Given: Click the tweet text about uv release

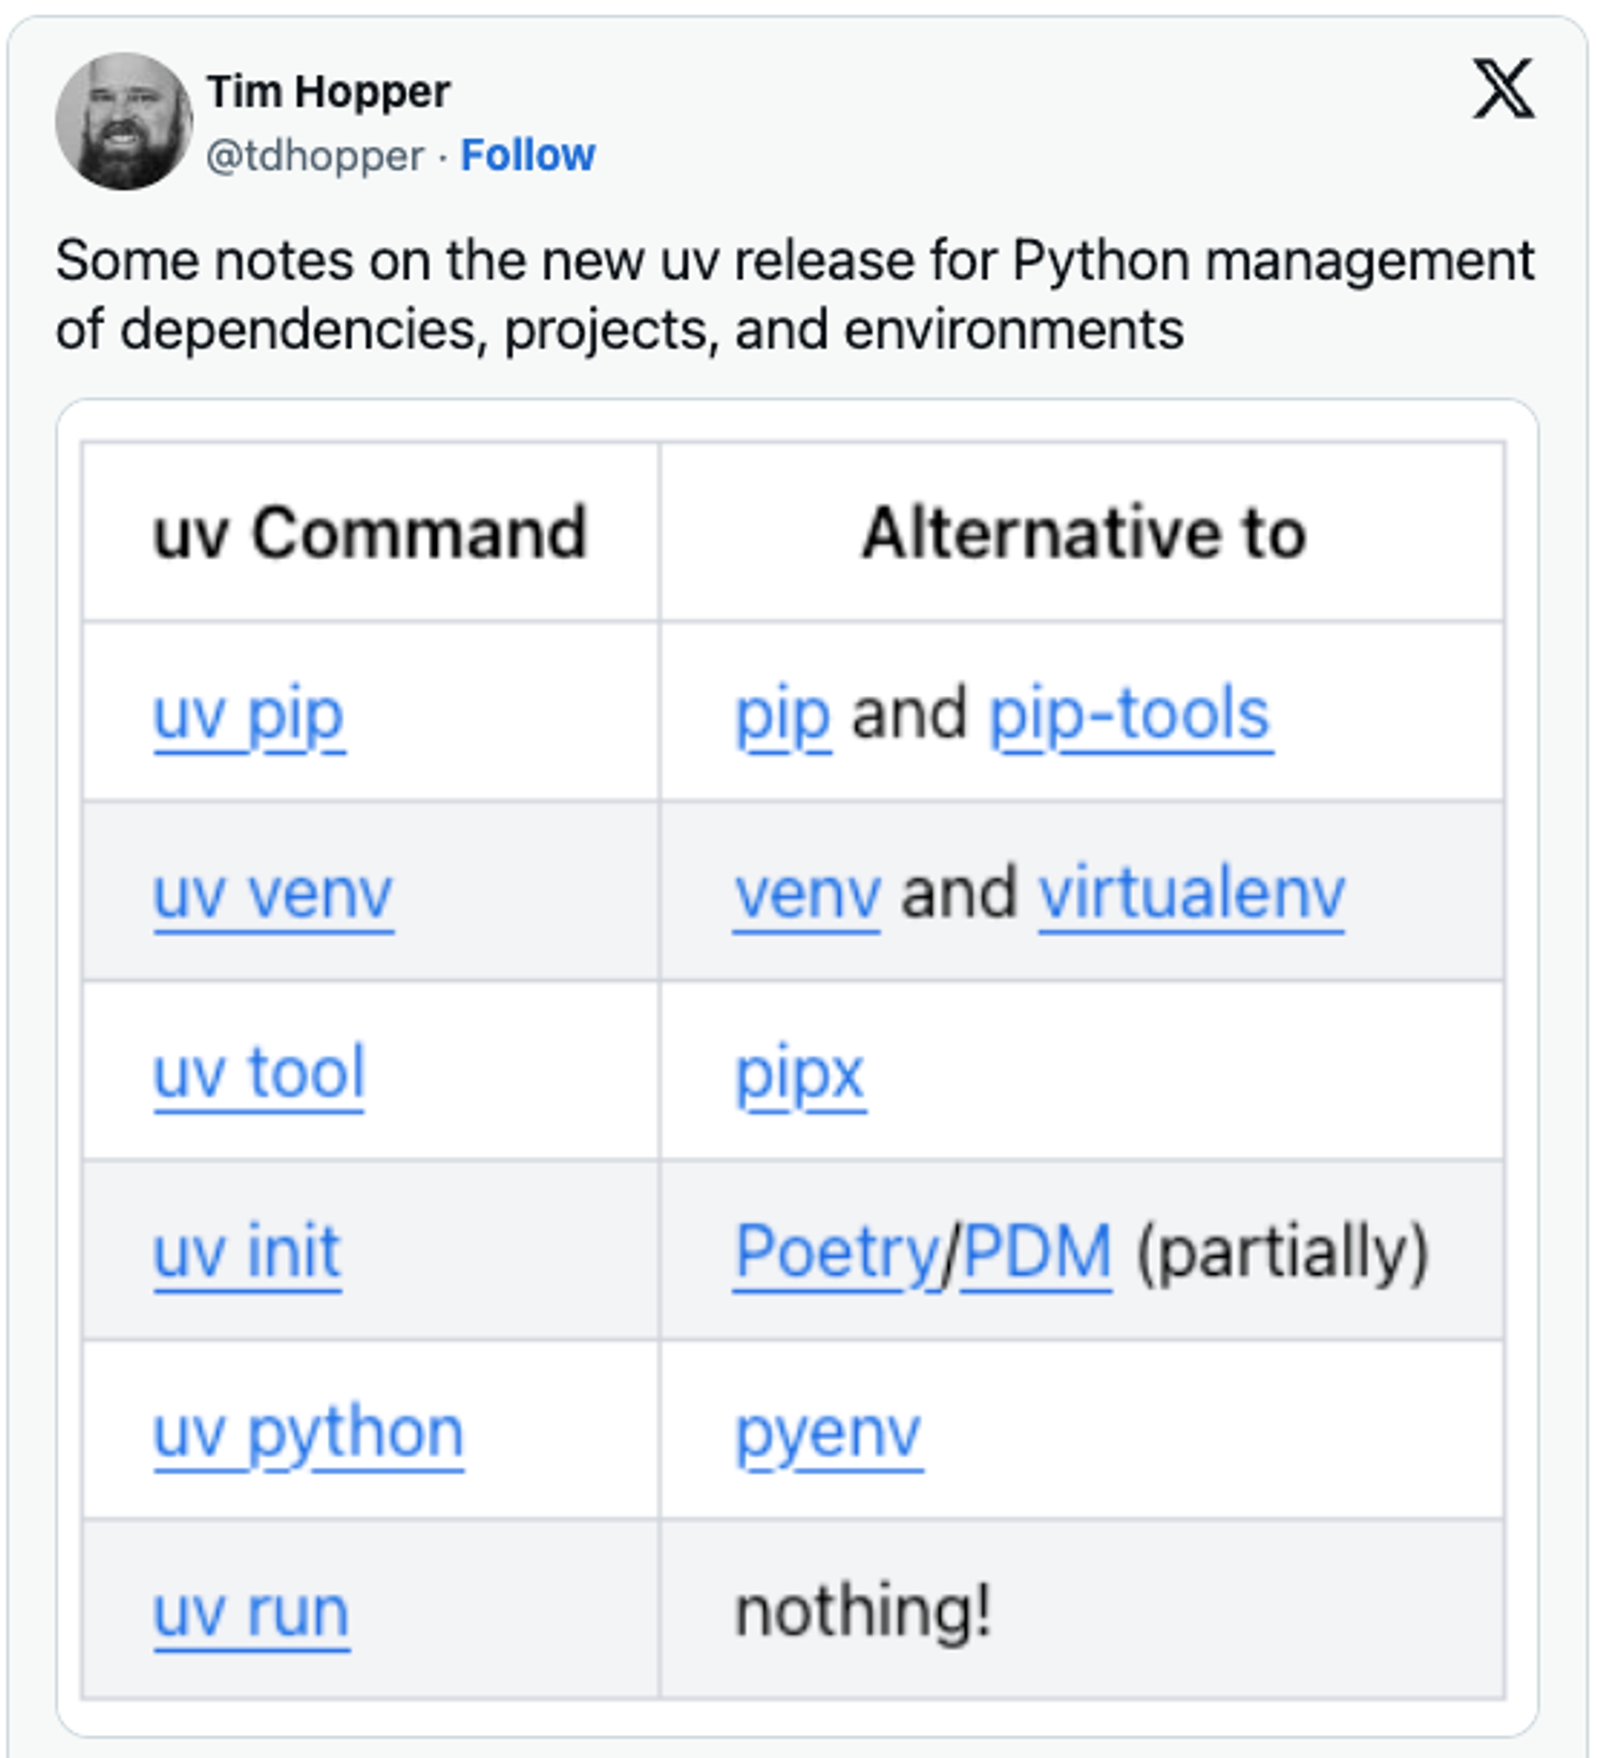Looking at the screenshot, I should [x=795, y=295].
